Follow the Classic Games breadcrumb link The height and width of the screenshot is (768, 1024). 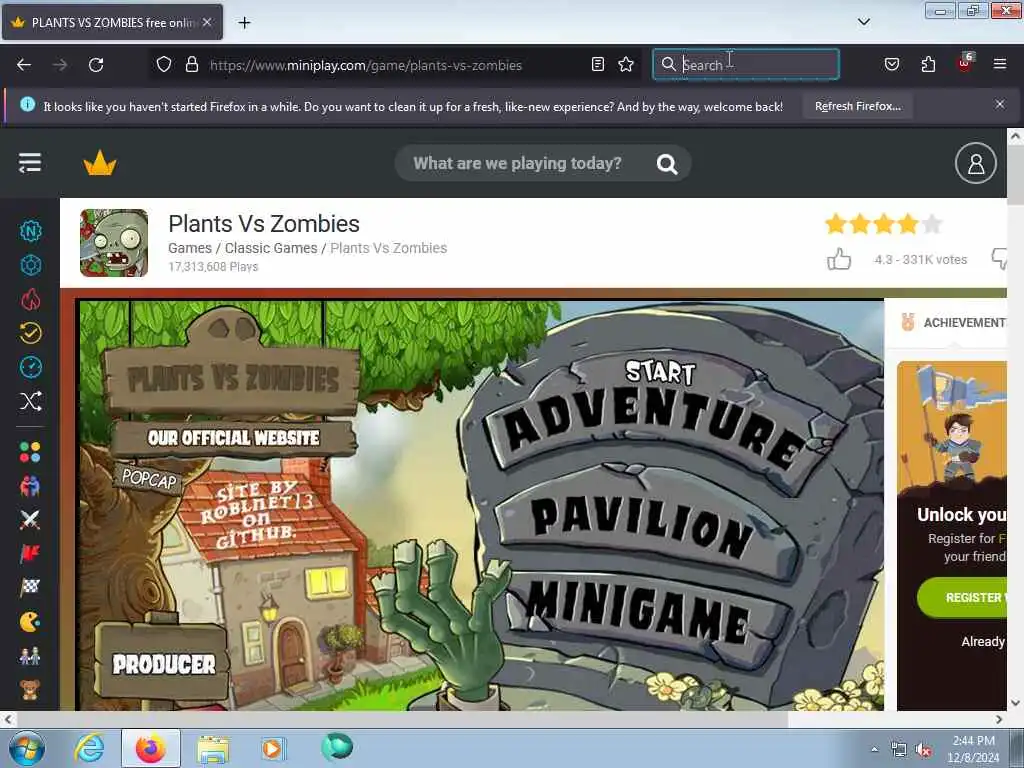click(x=271, y=248)
